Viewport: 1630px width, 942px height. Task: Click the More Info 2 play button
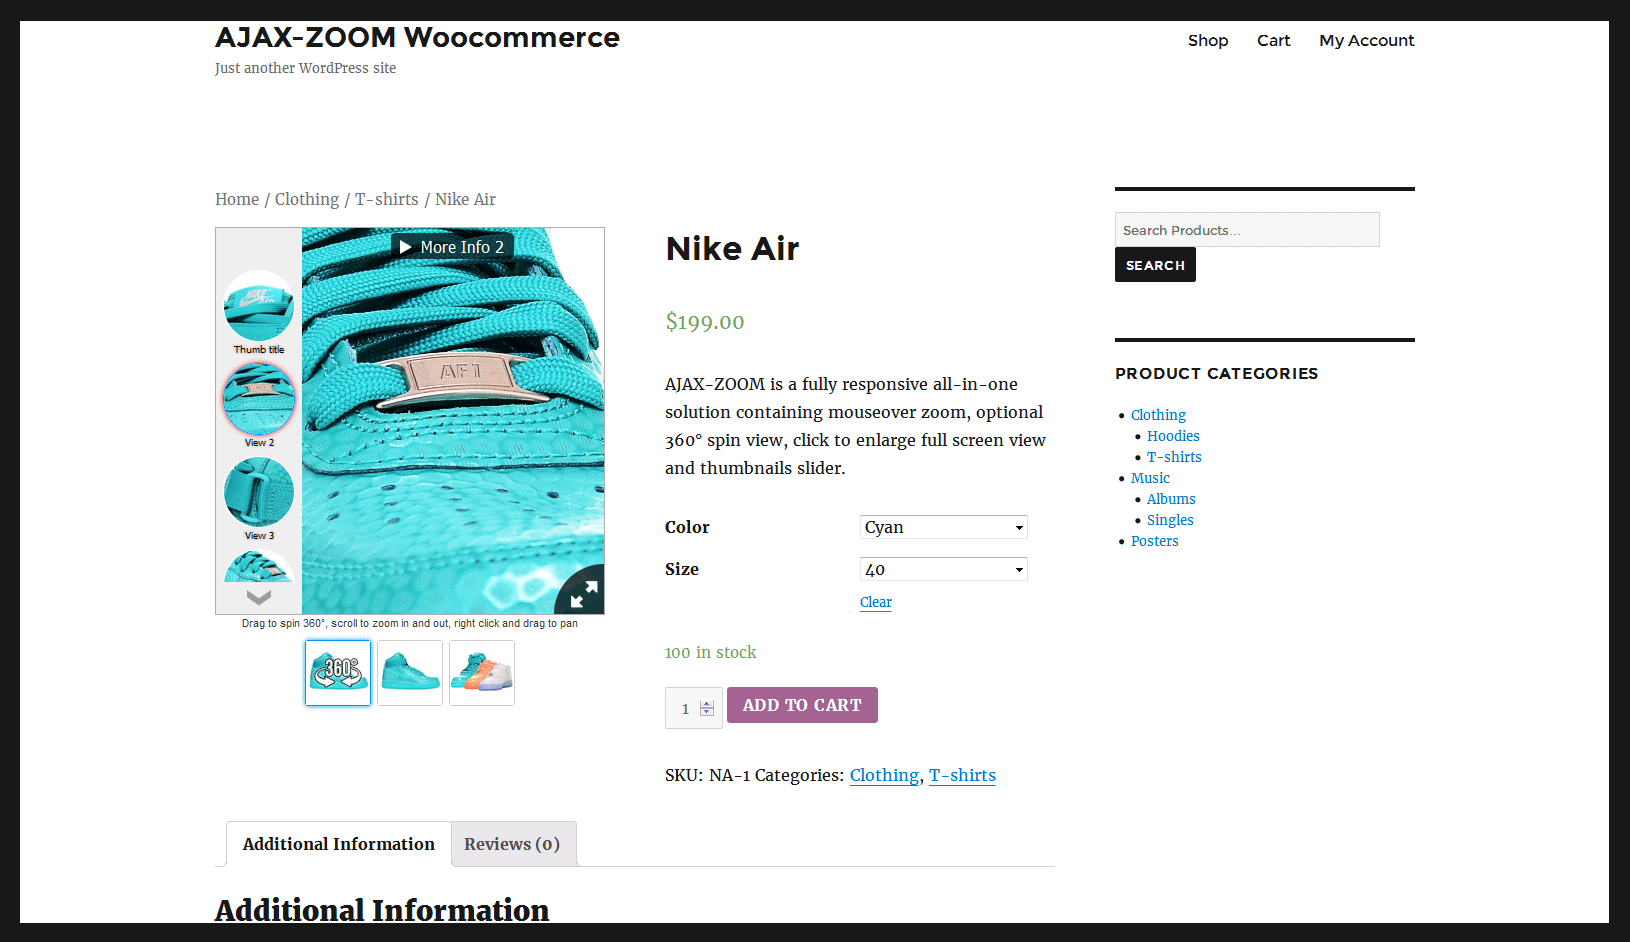coord(452,247)
